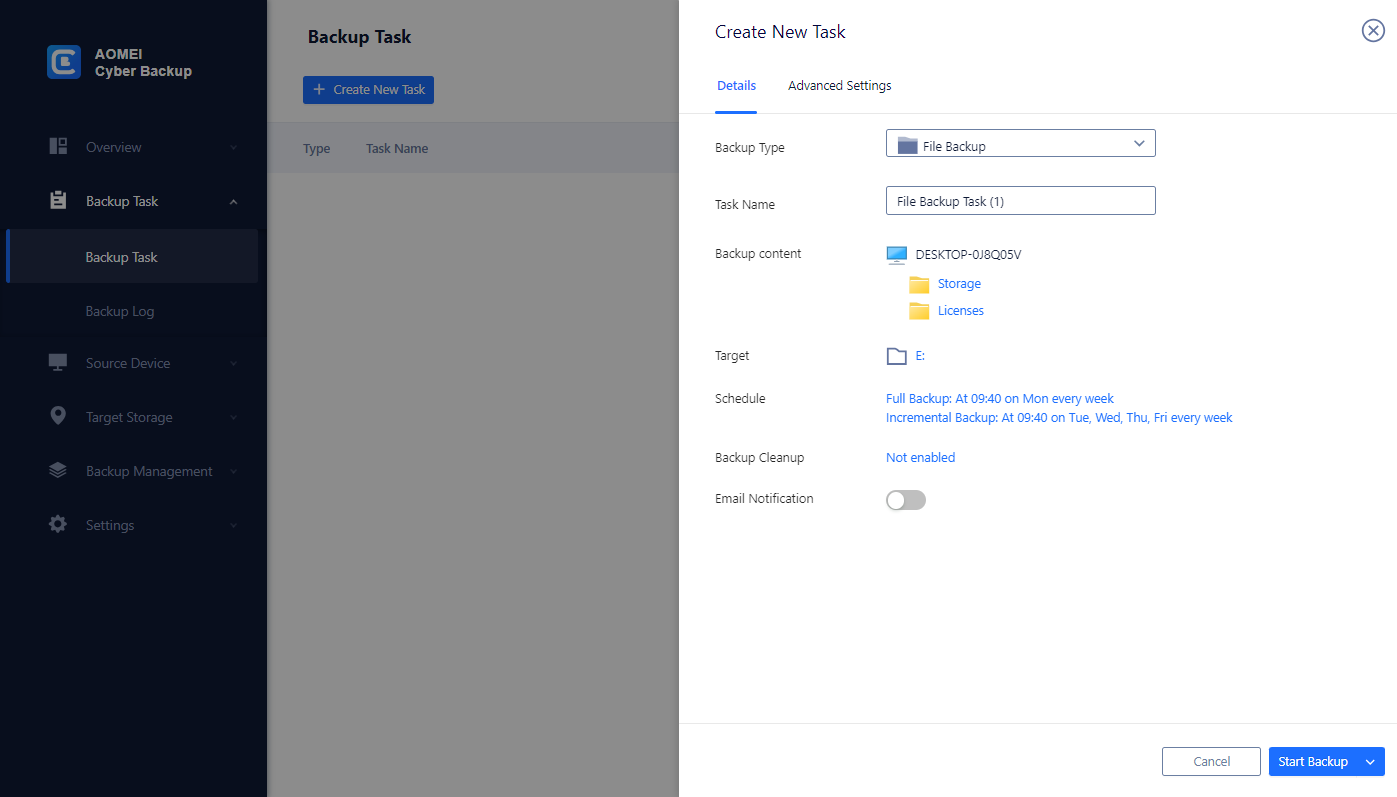Click the AOMEI Cyber Backup logo icon

point(64,62)
